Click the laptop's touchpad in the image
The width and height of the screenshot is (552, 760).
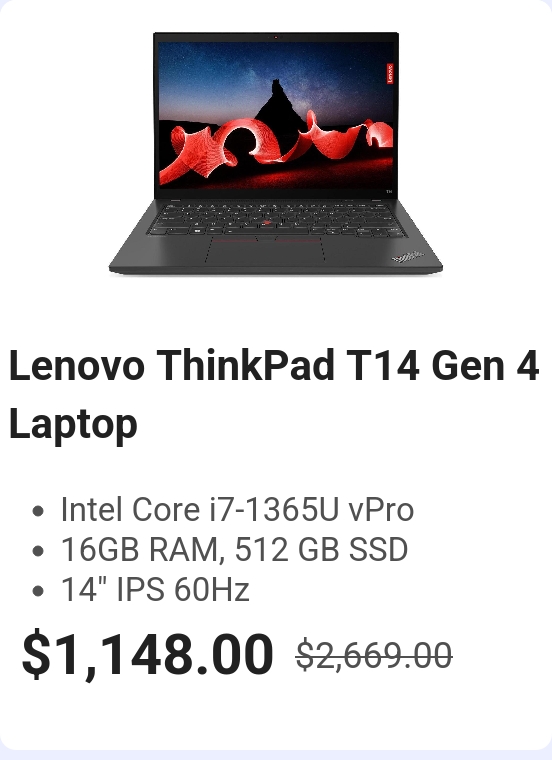[265, 252]
